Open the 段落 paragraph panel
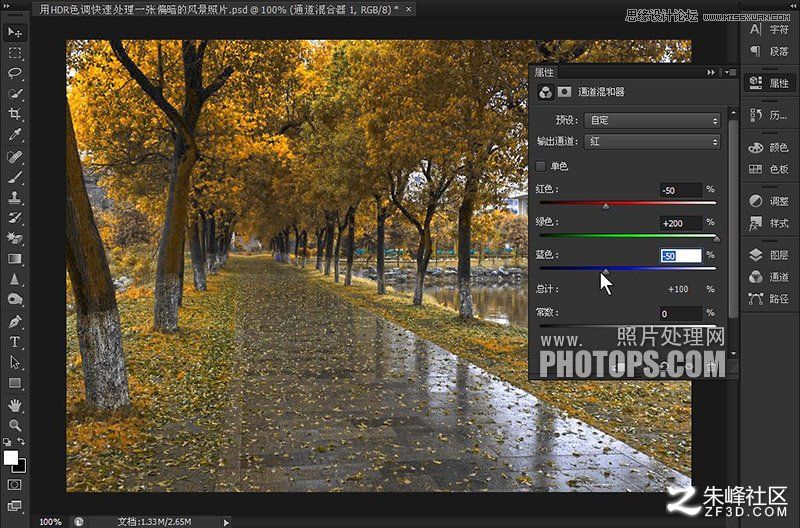 (x=769, y=51)
